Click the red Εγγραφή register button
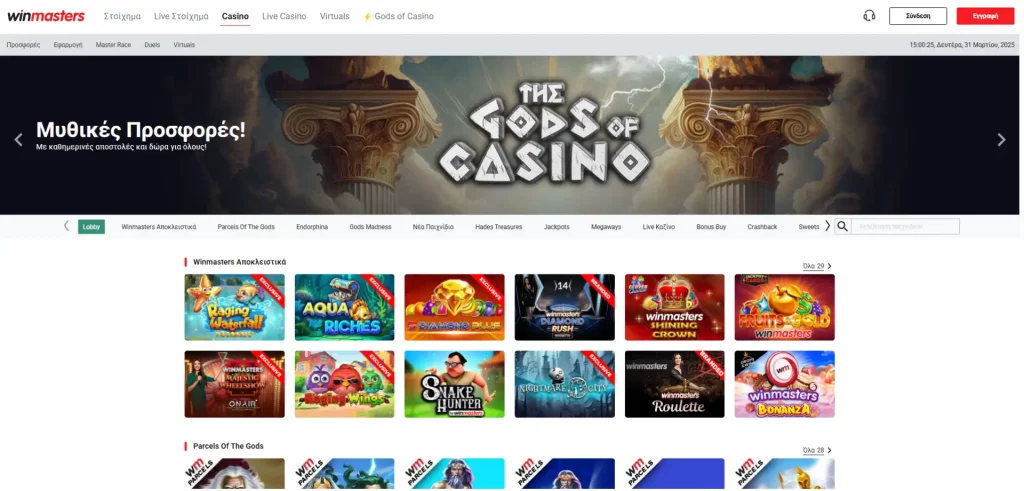The image size is (1024, 491). pyautogui.click(x=985, y=16)
